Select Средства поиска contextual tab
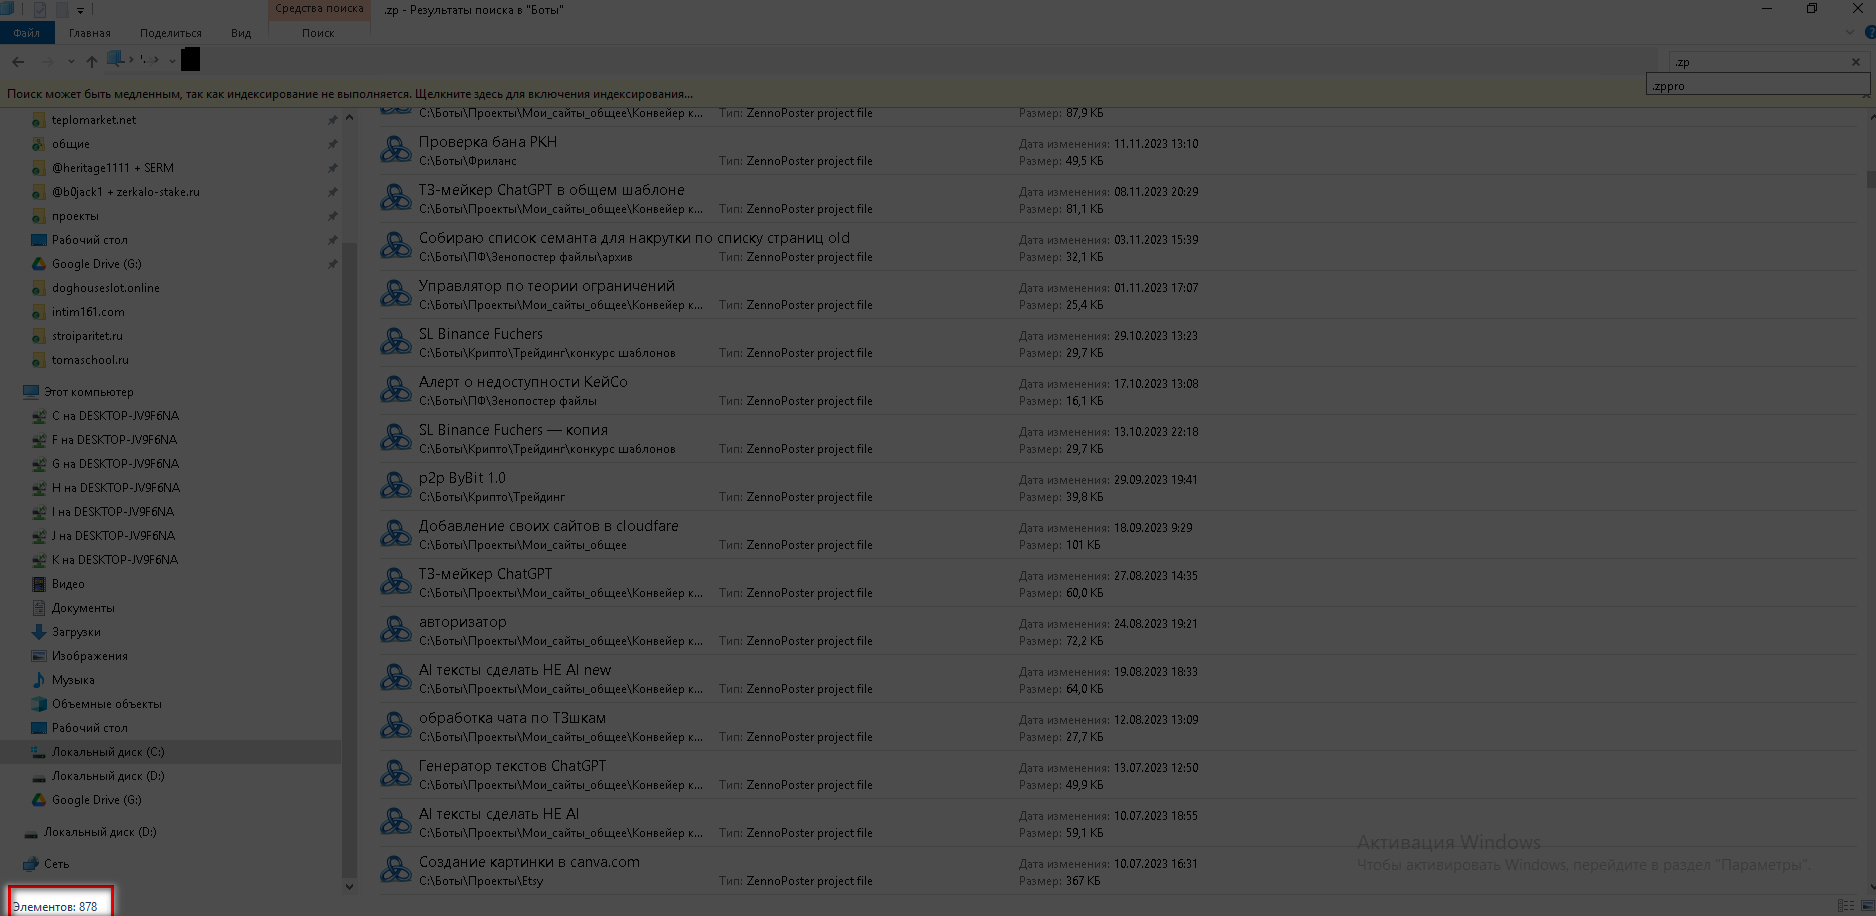Screen dimensions: 1876x916 (319, 9)
